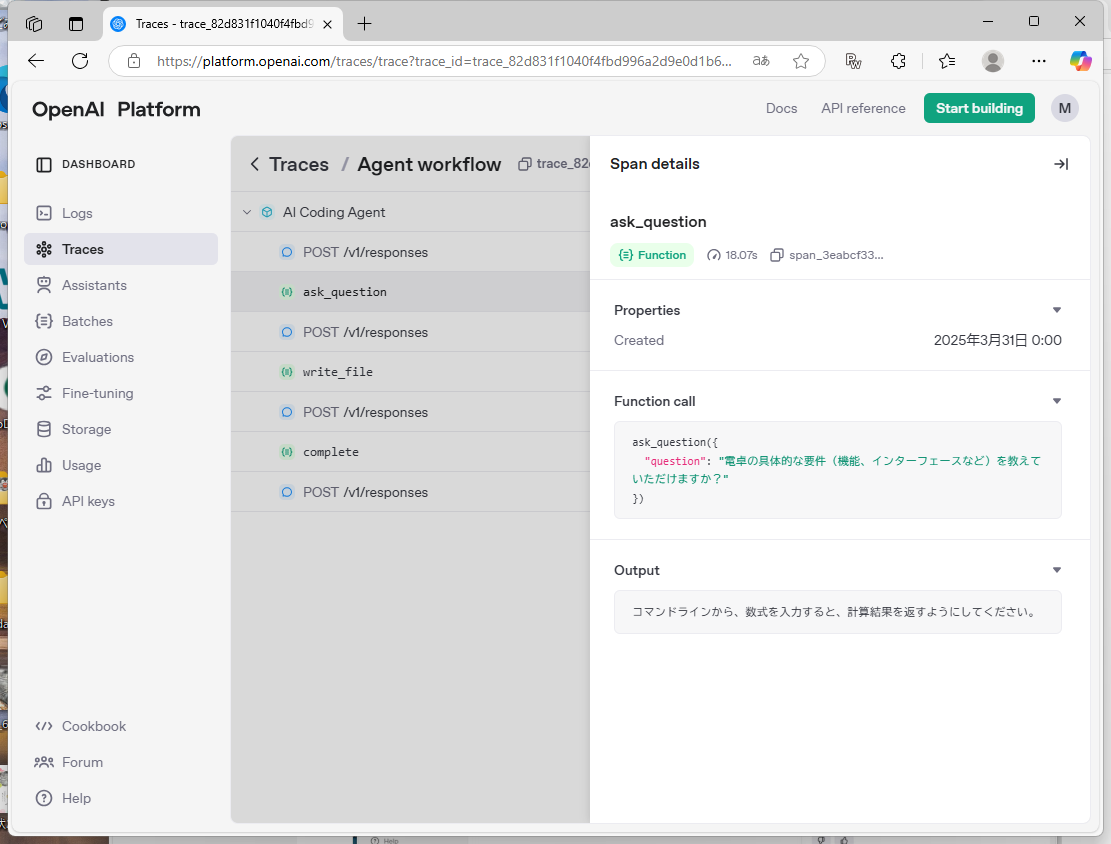Open Usage in the sidebar

120,466
